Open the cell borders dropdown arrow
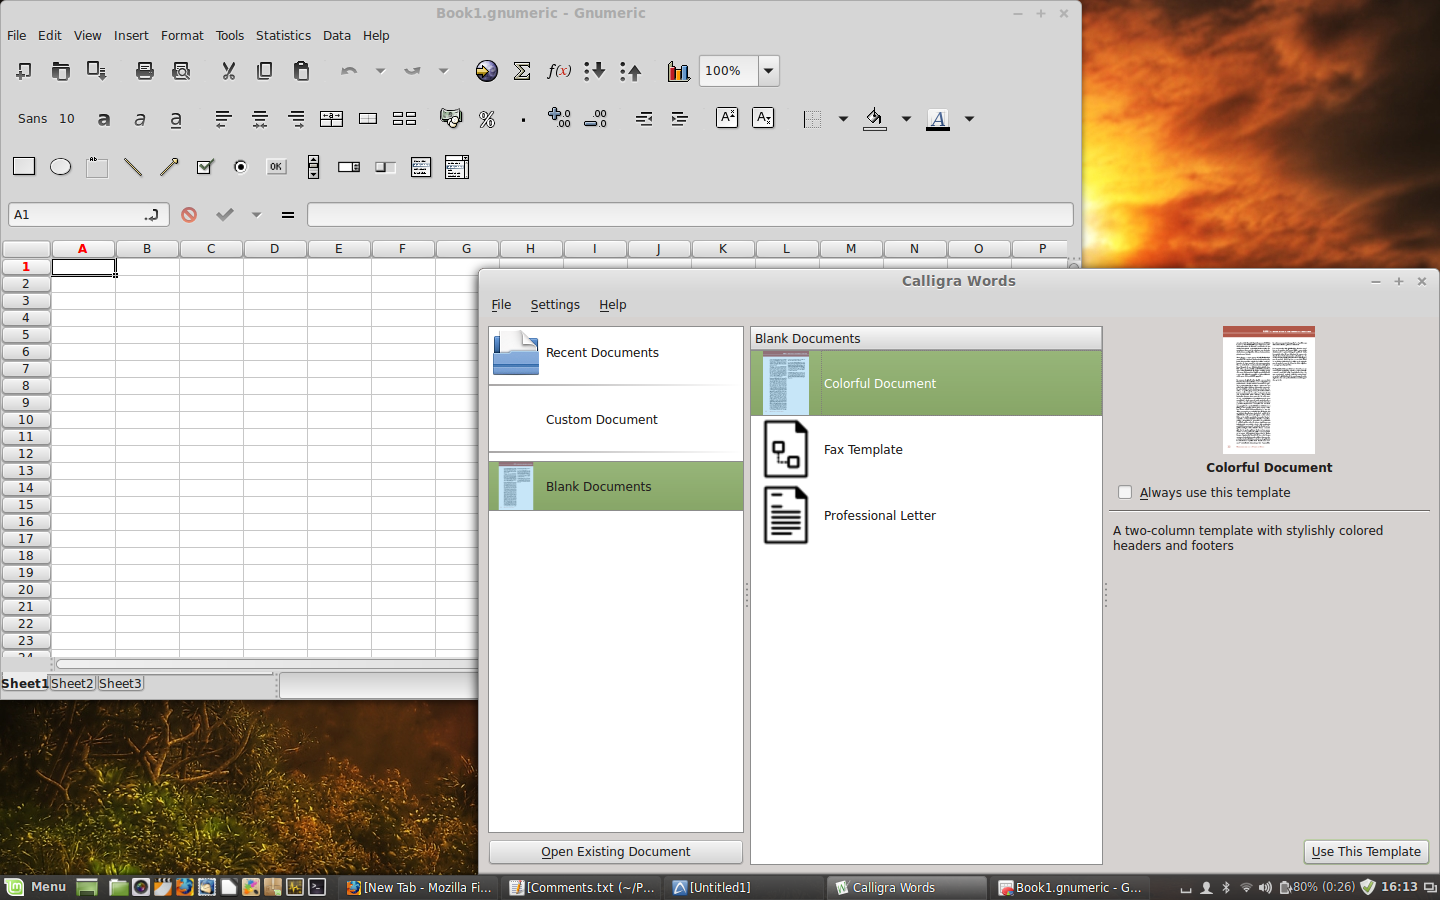 tap(843, 119)
